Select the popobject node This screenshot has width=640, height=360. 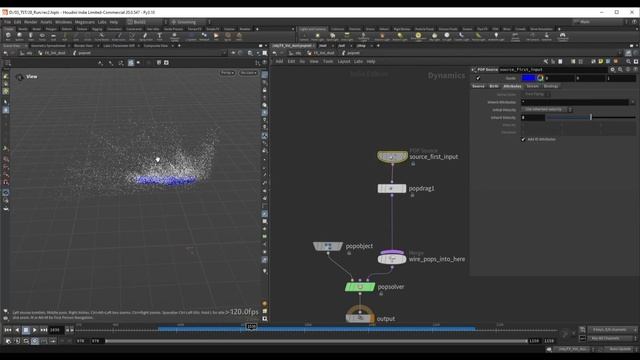point(328,246)
